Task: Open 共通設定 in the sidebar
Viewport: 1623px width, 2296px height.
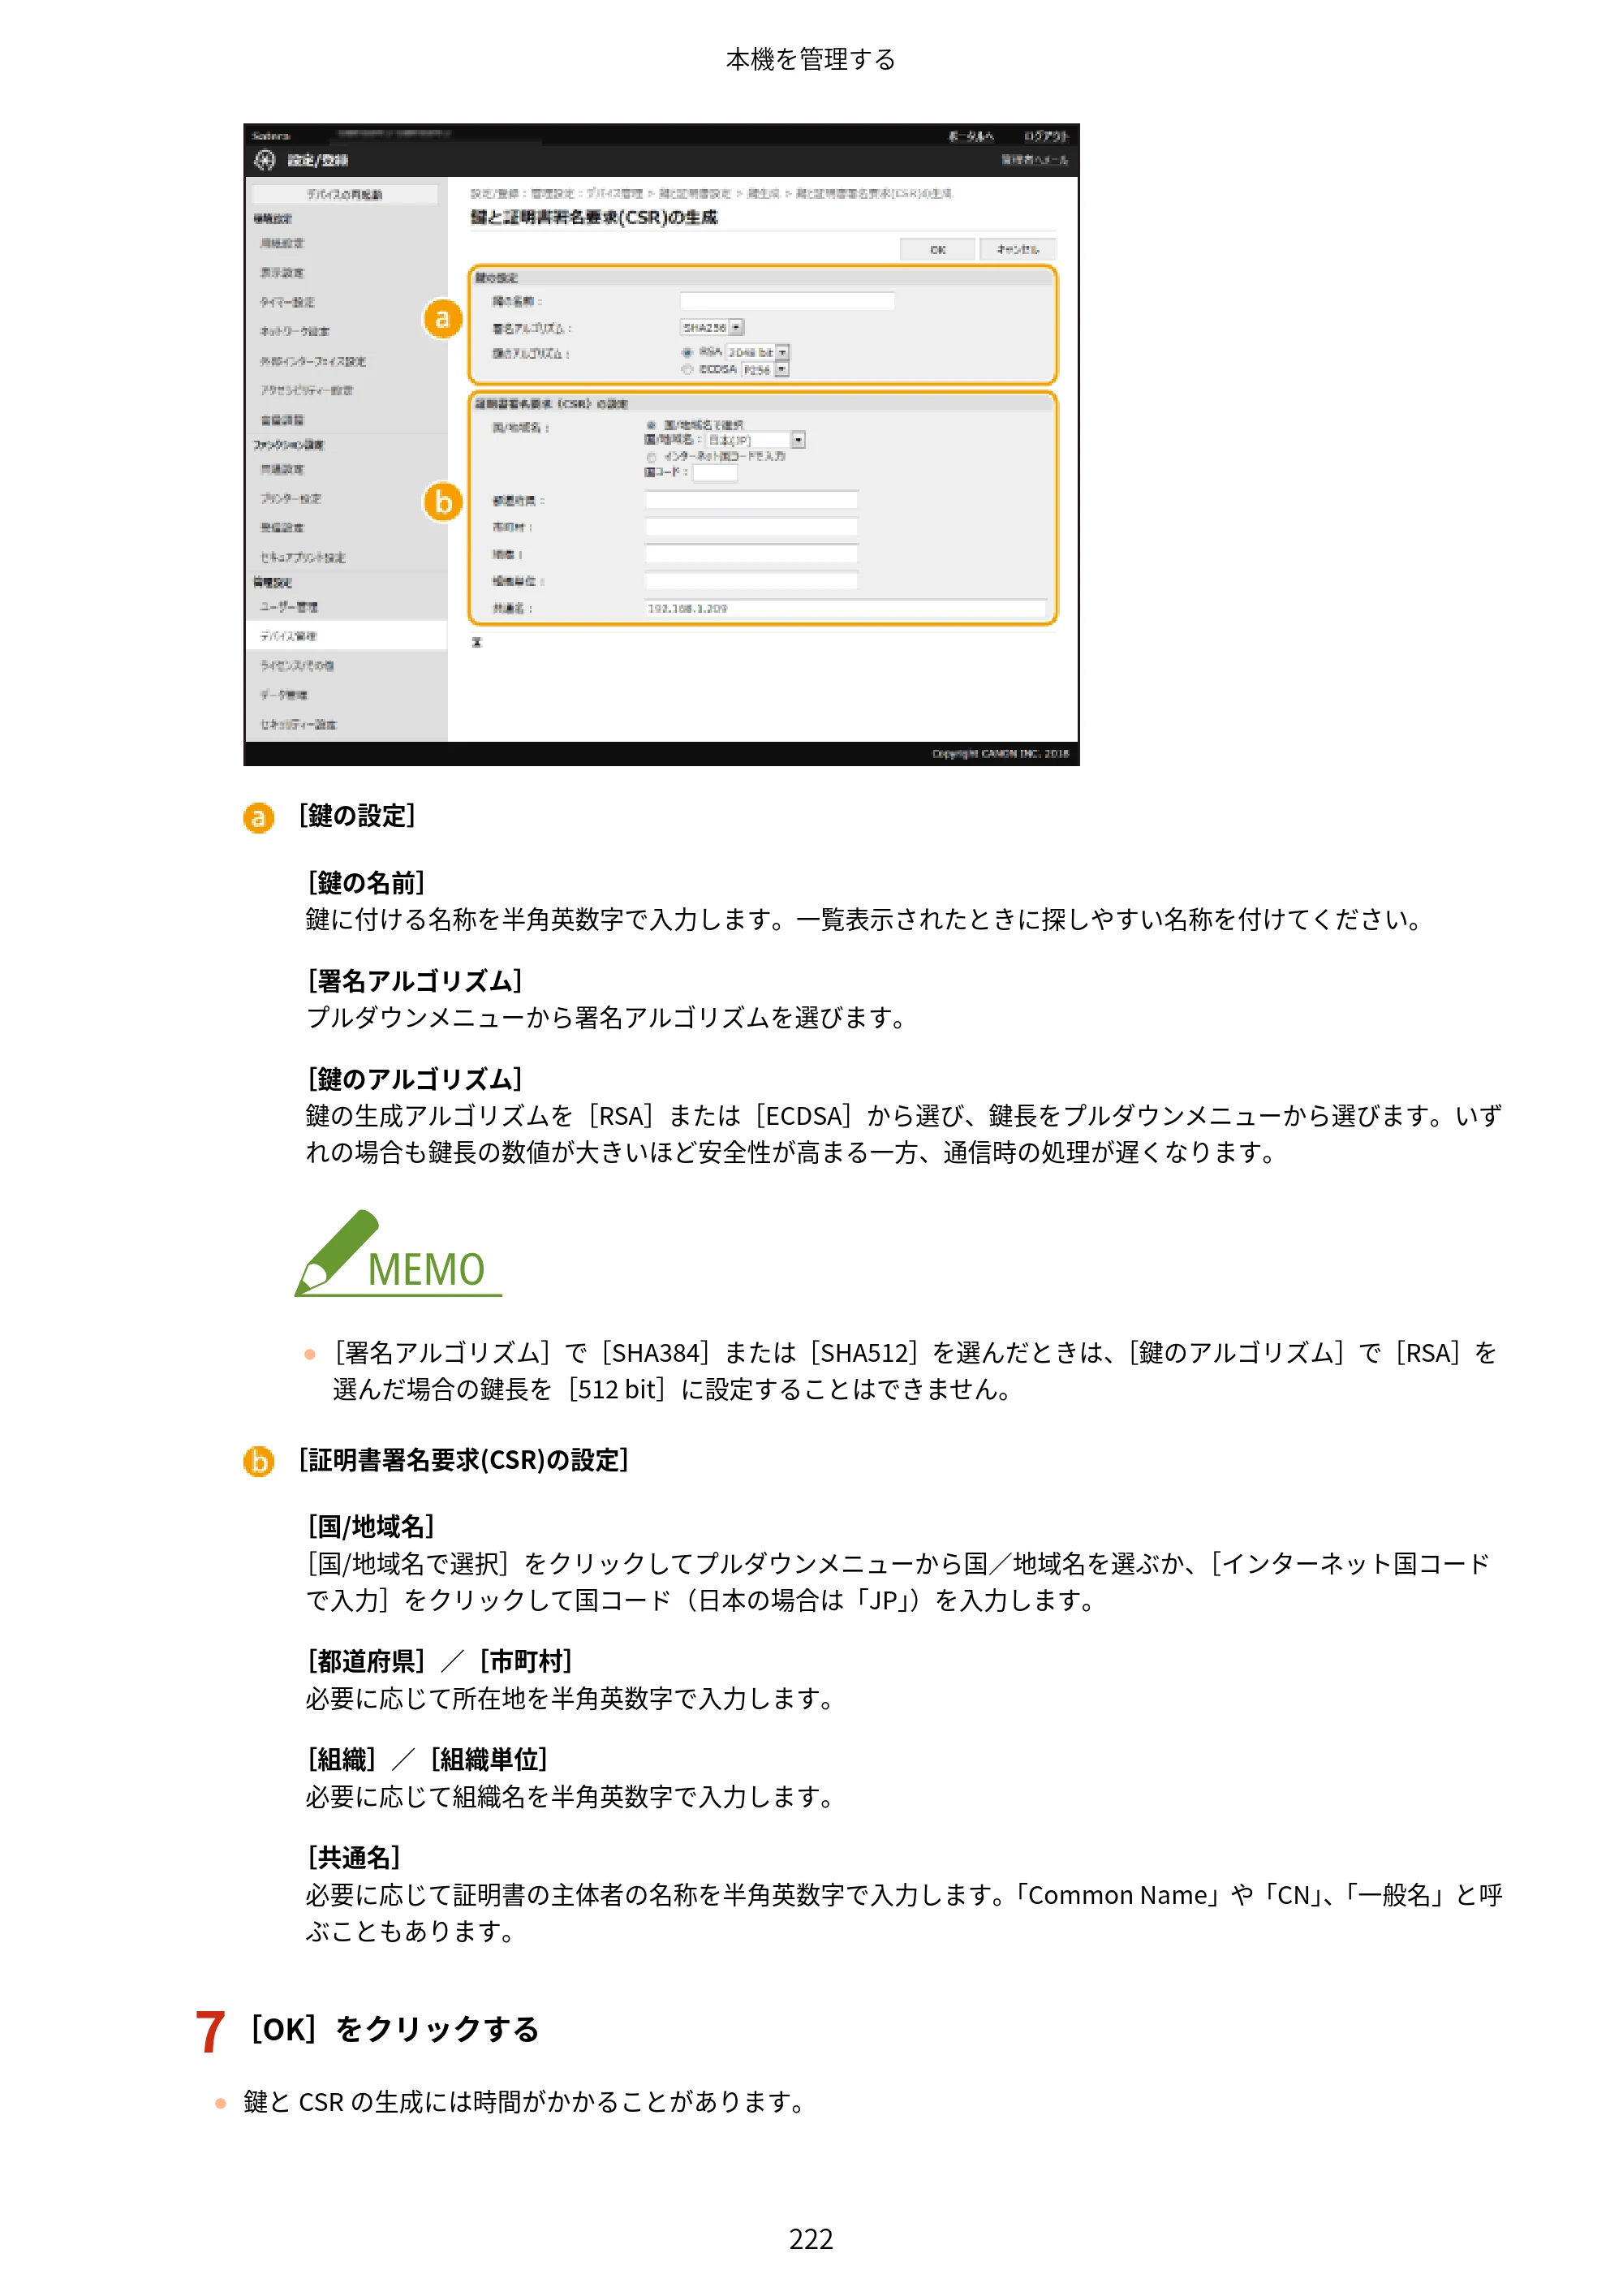Action: coord(282,469)
